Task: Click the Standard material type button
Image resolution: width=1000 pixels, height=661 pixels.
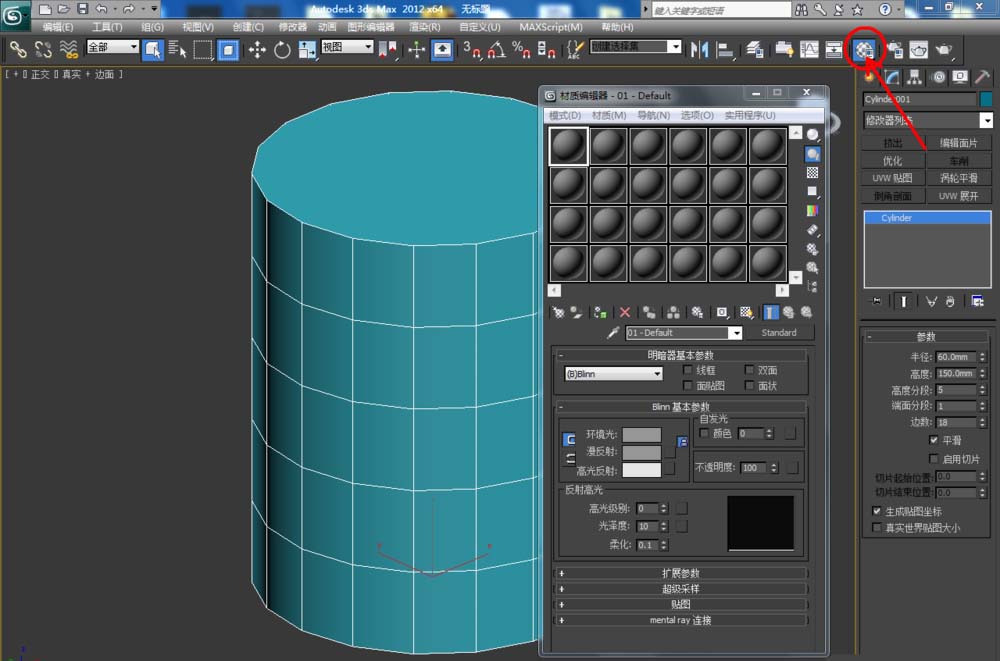Action: 779,333
